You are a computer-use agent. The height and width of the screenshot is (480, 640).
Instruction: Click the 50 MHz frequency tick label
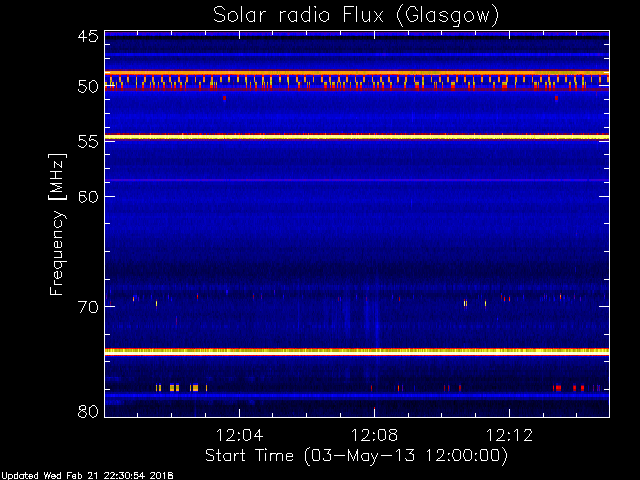[x=87, y=87]
